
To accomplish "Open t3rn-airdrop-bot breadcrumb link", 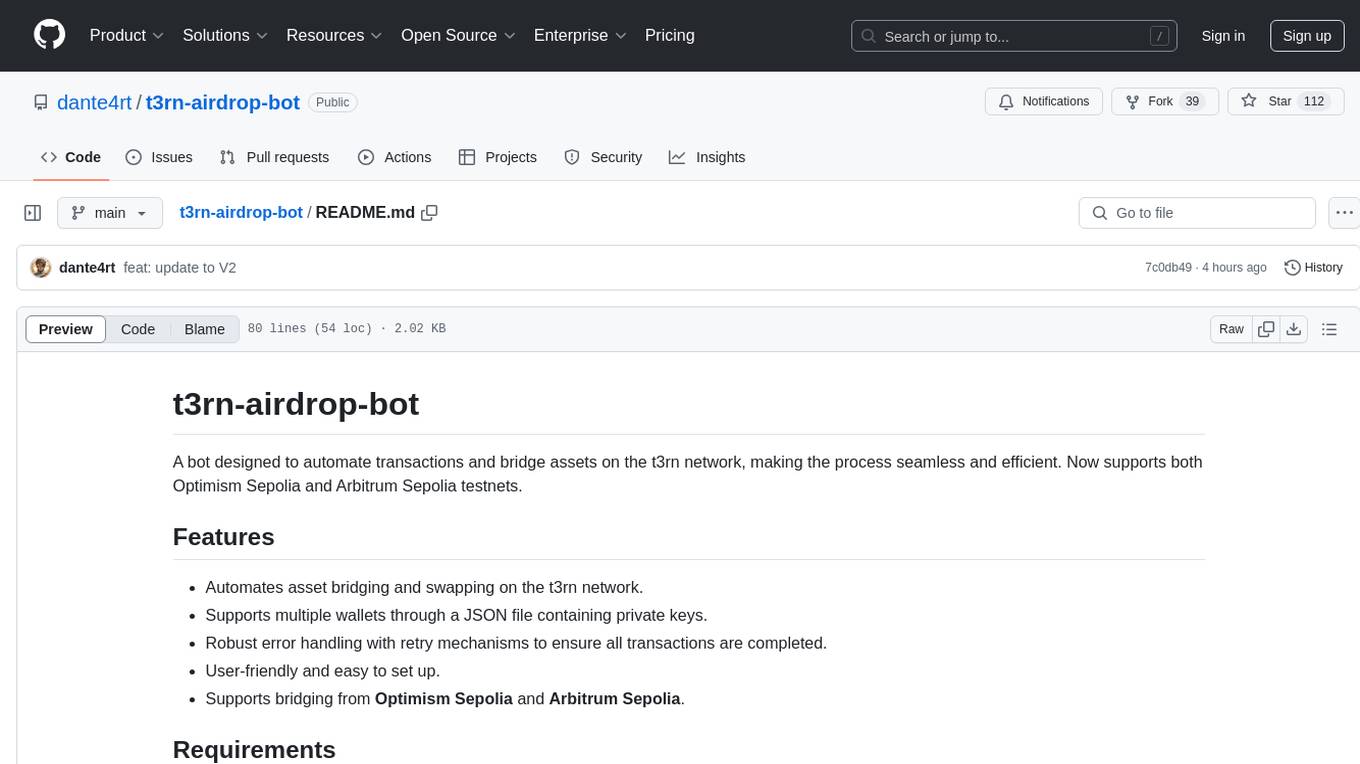I will pos(241,212).
